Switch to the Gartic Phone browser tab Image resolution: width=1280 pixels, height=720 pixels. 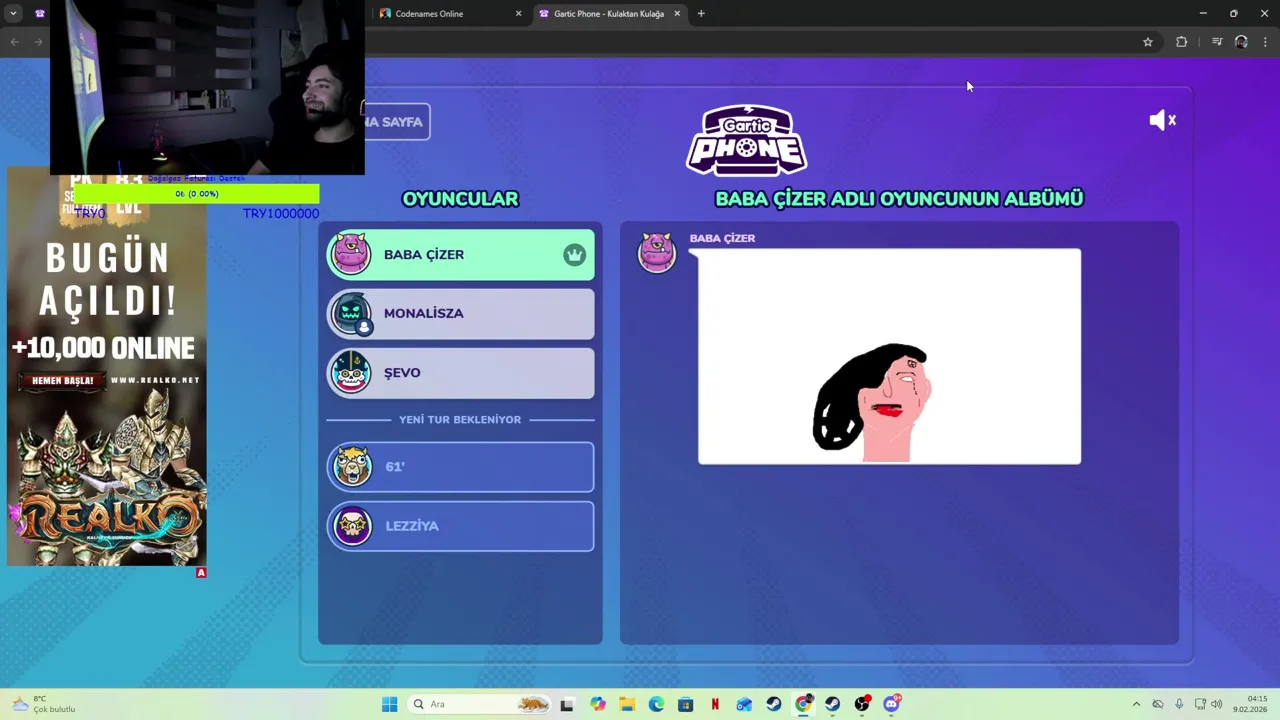tap(608, 14)
